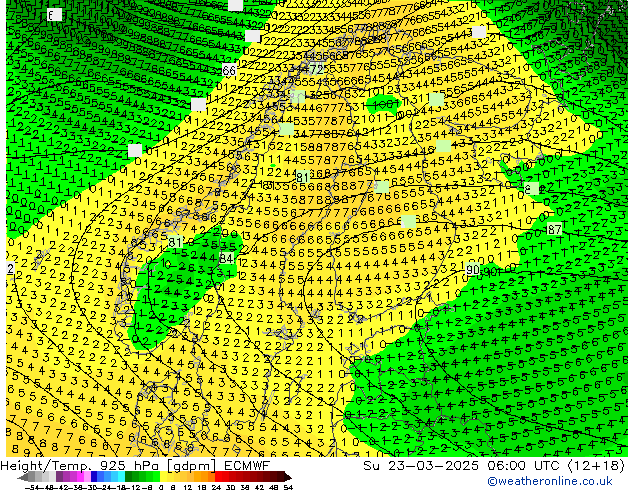This screenshot has height=490, width=634.
Task: Click the 87 height contour label
Action: point(554,230)
